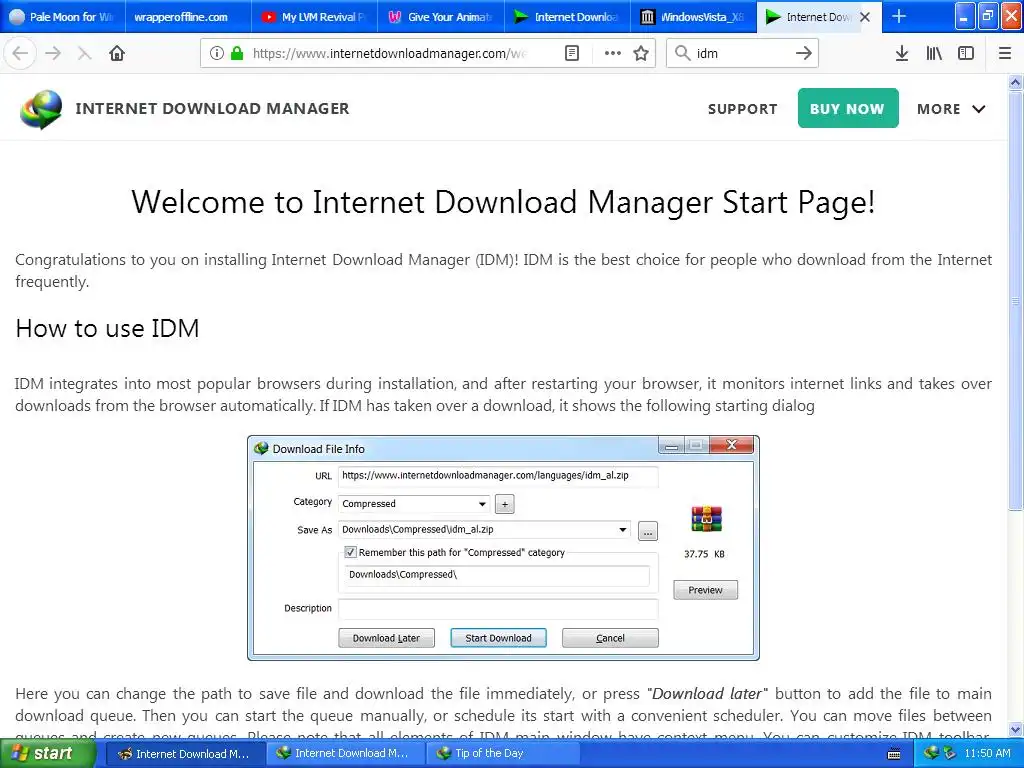The height and width of the screenshot is (768, 1024).
Task: Click INTERNET DOWNLOAD MANAGER site title
Action: [212, 108]
